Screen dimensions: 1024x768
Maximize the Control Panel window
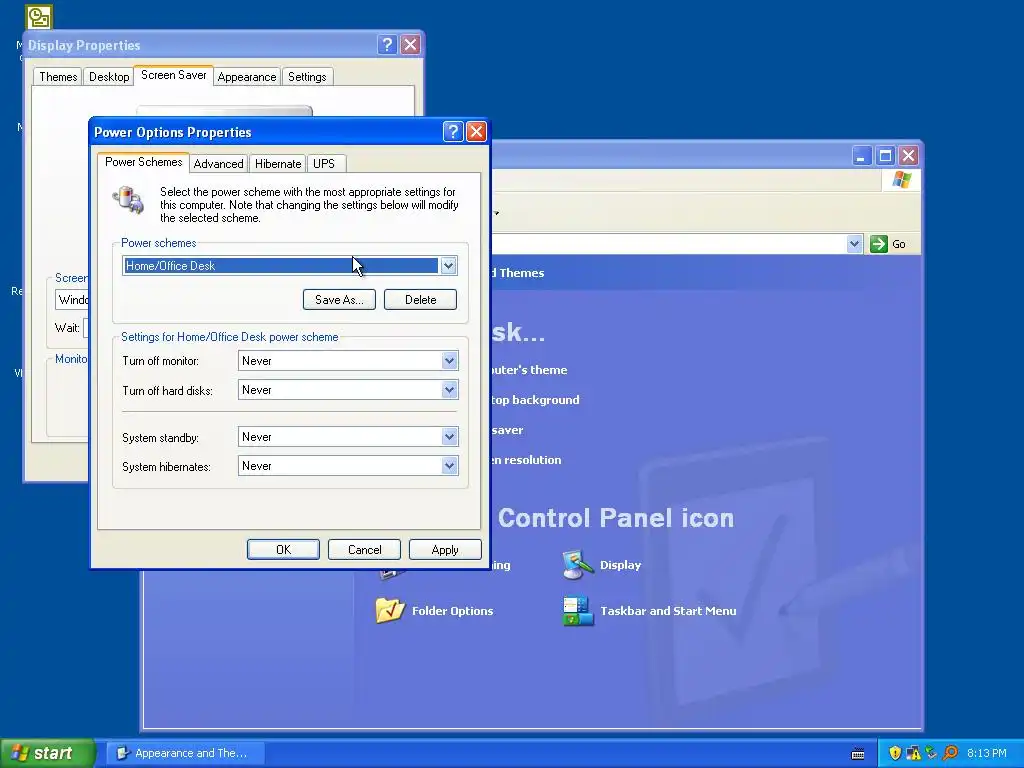click(x=885, y=155)
